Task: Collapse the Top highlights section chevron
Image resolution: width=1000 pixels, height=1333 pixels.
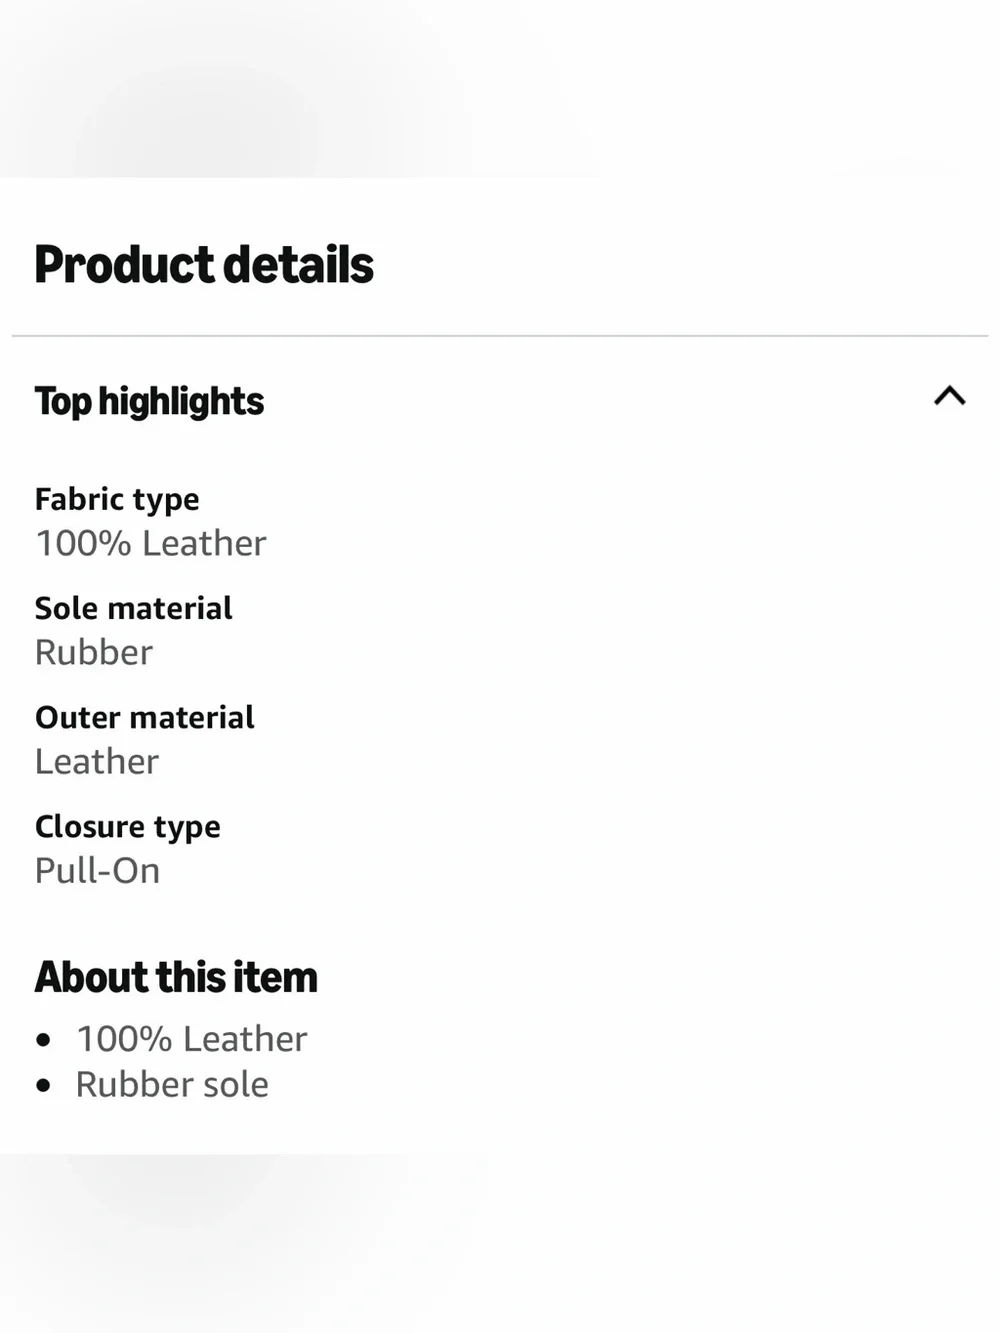Action: click(949, 396)
